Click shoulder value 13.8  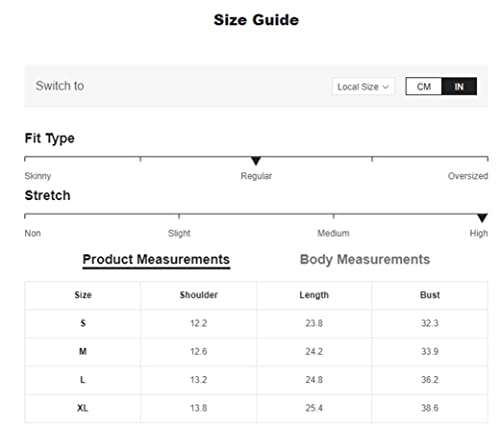pos(199,408)
